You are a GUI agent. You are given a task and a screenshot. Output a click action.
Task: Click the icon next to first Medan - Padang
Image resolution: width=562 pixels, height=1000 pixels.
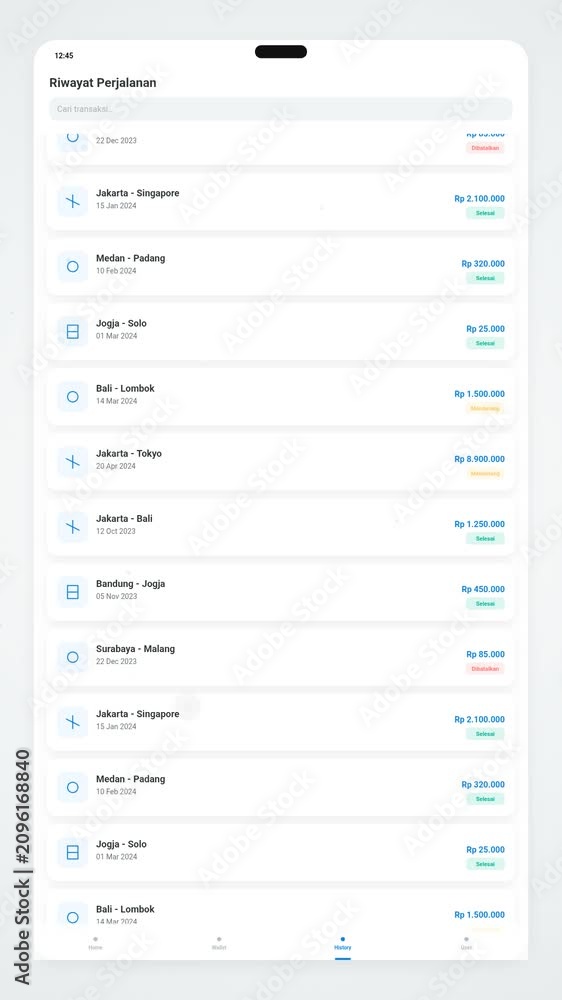[73, 267]
